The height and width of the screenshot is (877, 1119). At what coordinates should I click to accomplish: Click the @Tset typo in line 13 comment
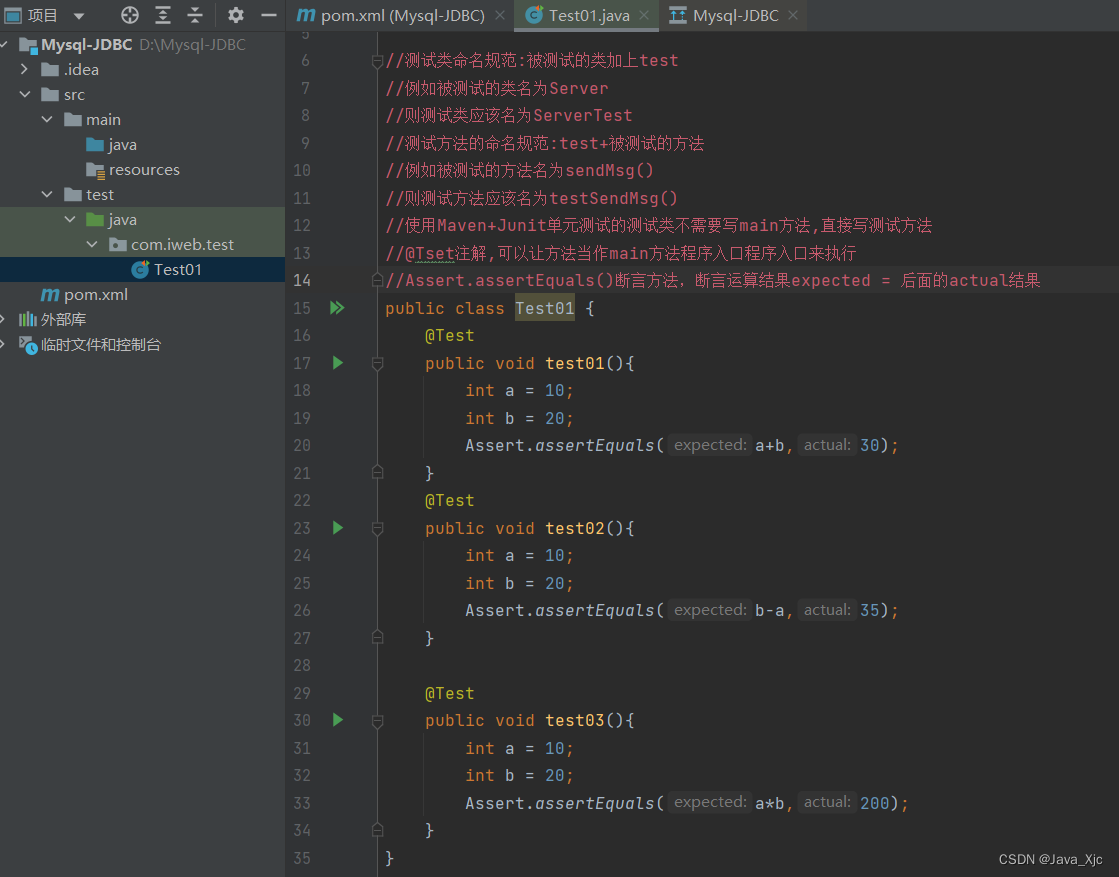[430, 253]
